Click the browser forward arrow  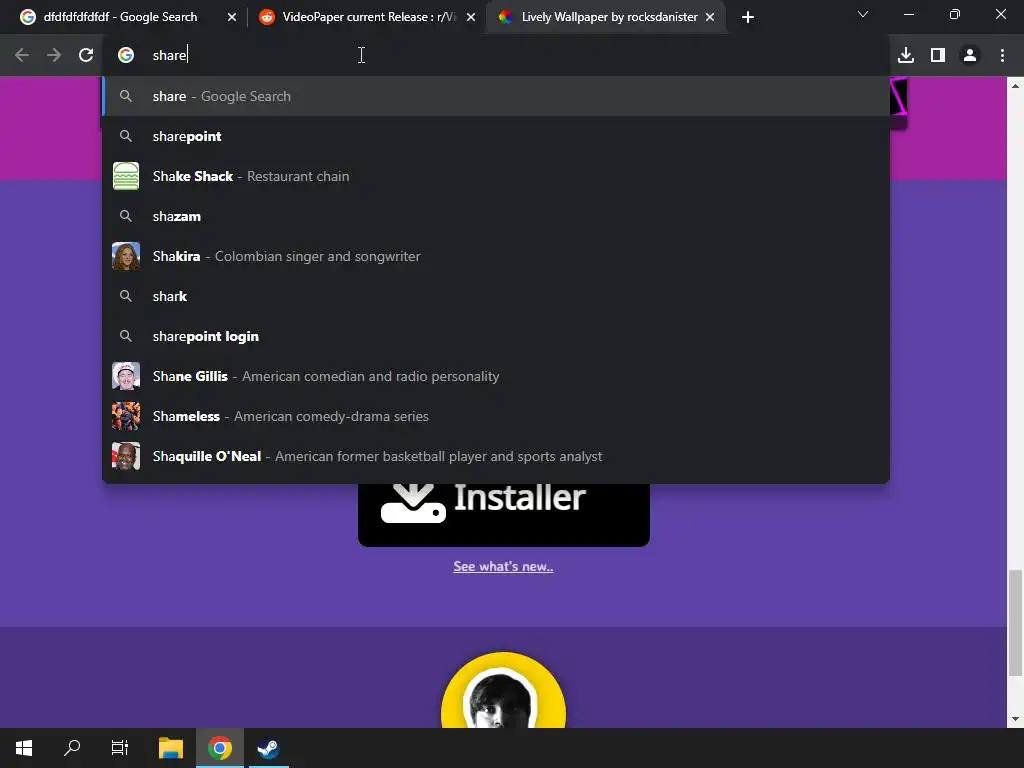pyautogui.click(x=54, y=56)
